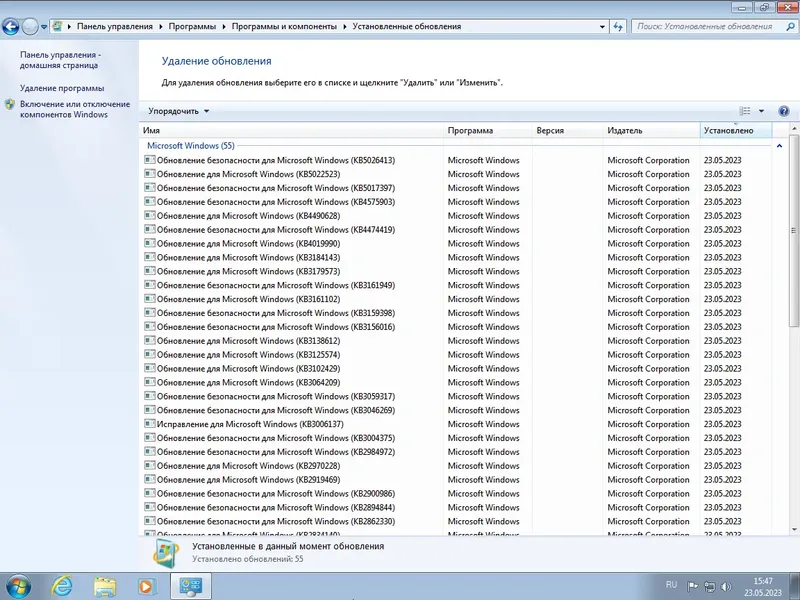
Task: Select the security update KB2984972 row
Action: (455, 452)
